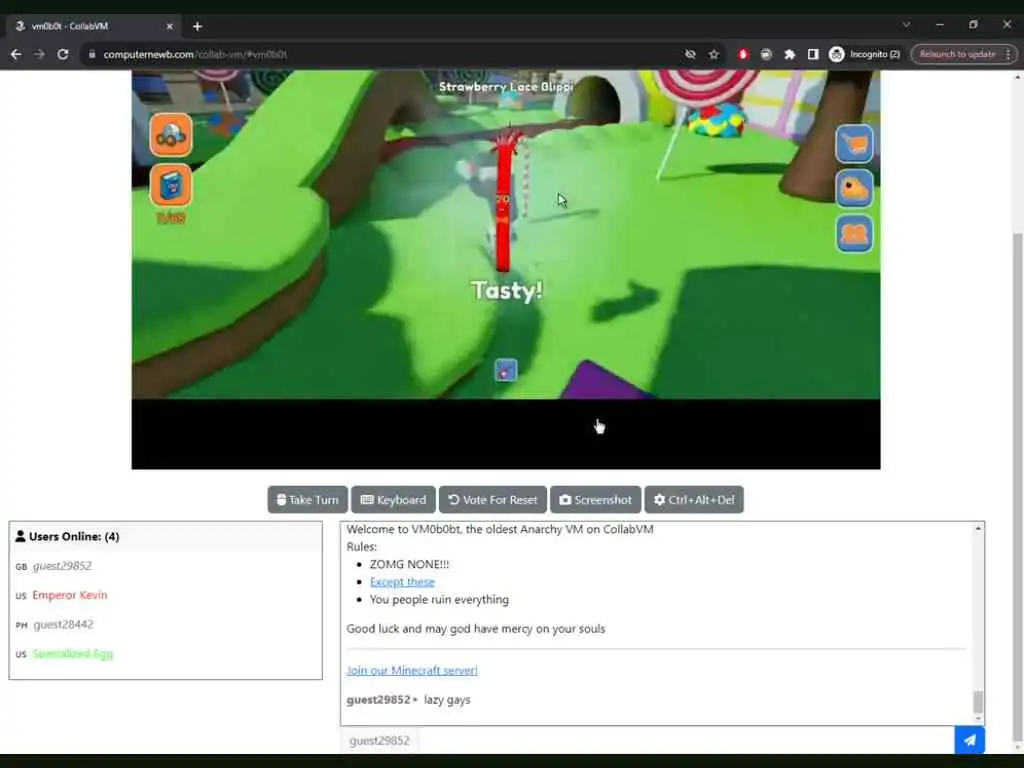Screen dimensions: 1024x768
Task: Take a Screenshot of the VM
Action: pyautogui.click(x=596, y=500)
